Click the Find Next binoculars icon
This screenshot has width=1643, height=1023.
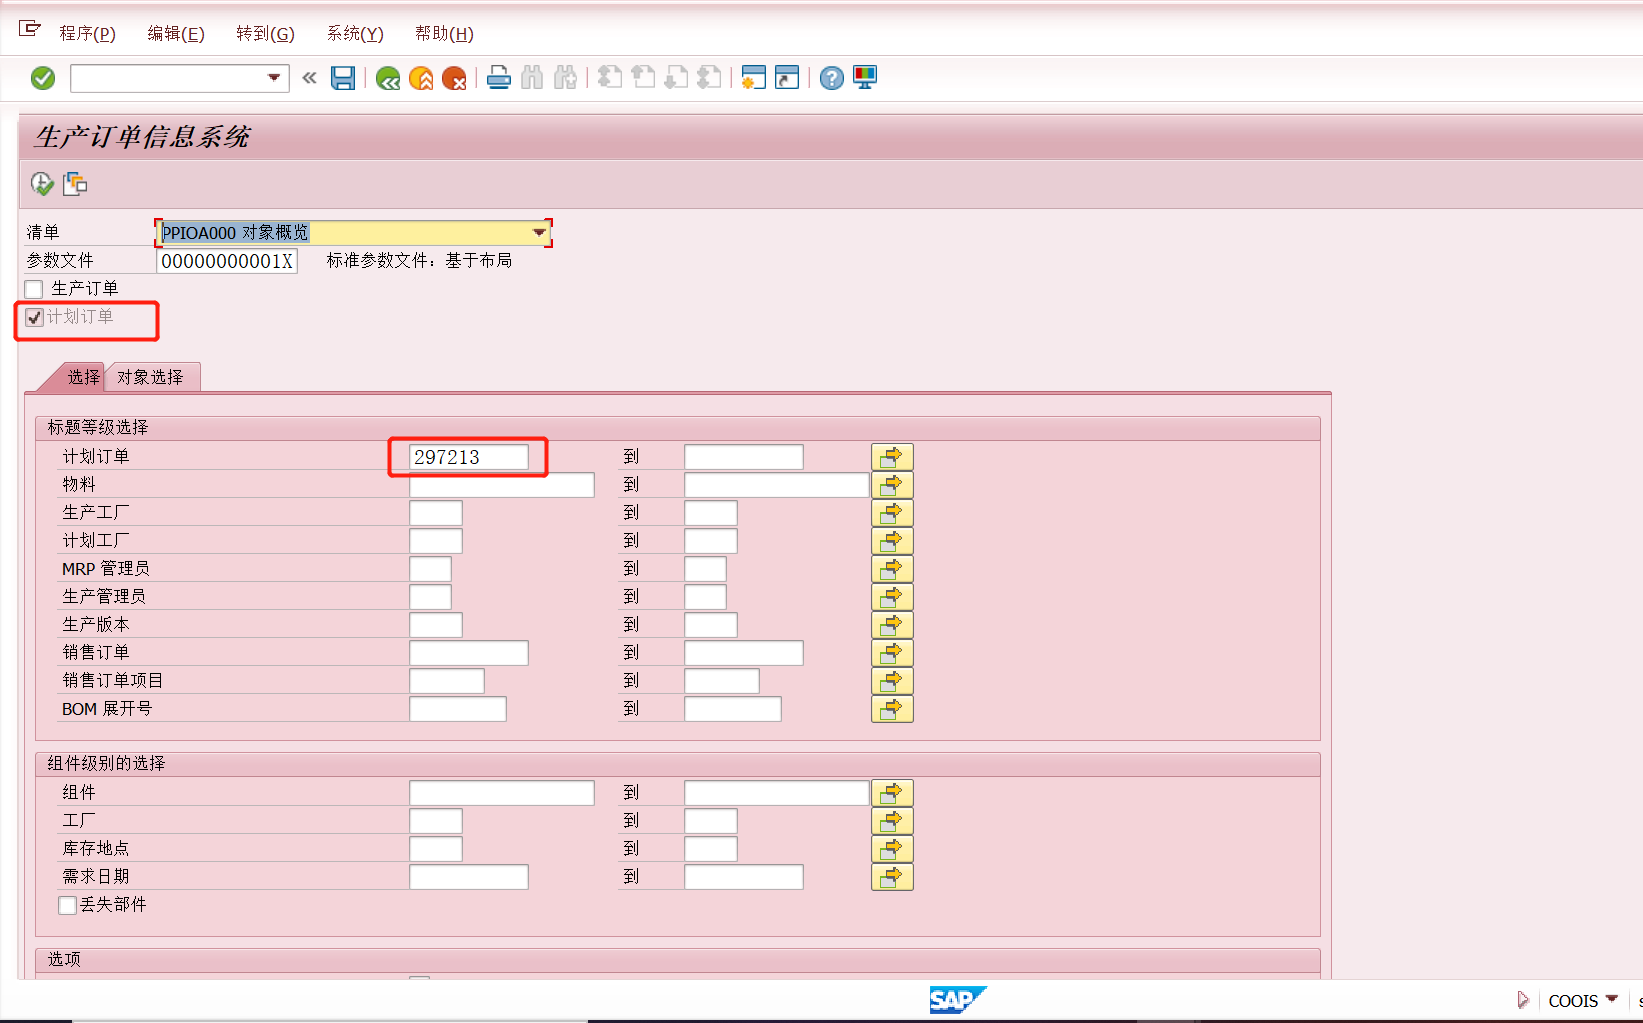point(565,78)
